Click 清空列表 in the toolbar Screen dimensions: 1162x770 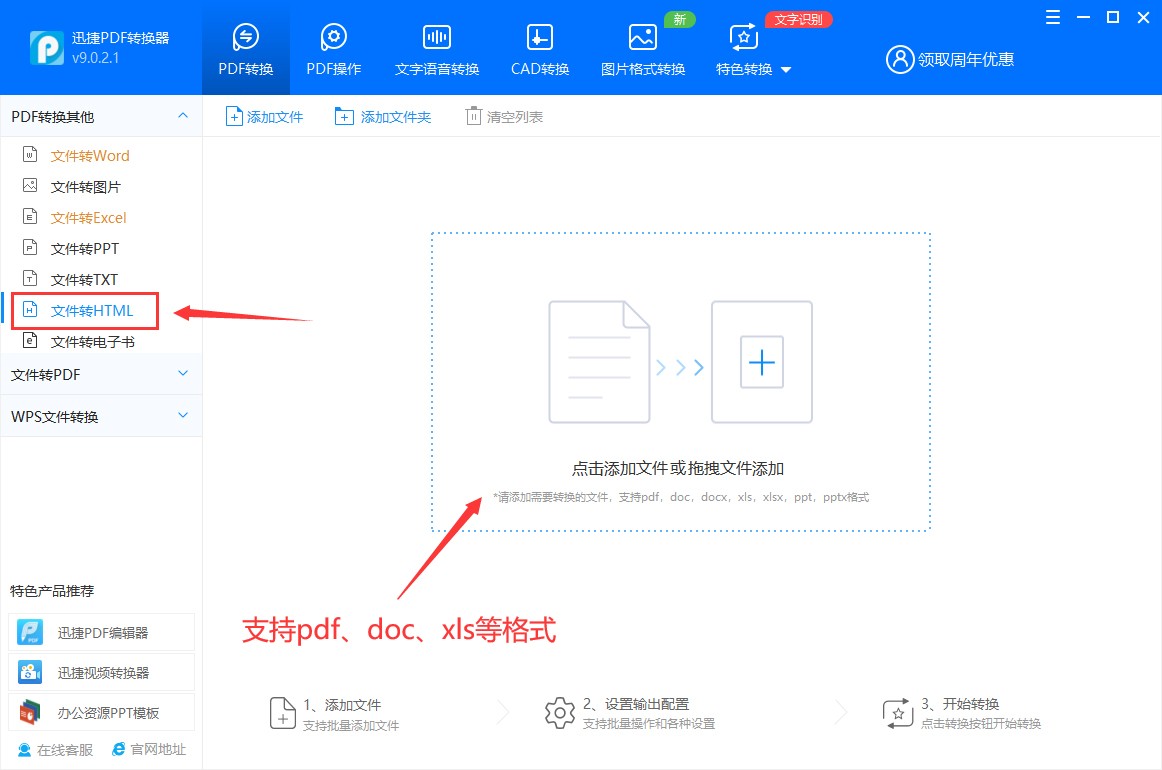click(x=504, y=116)
